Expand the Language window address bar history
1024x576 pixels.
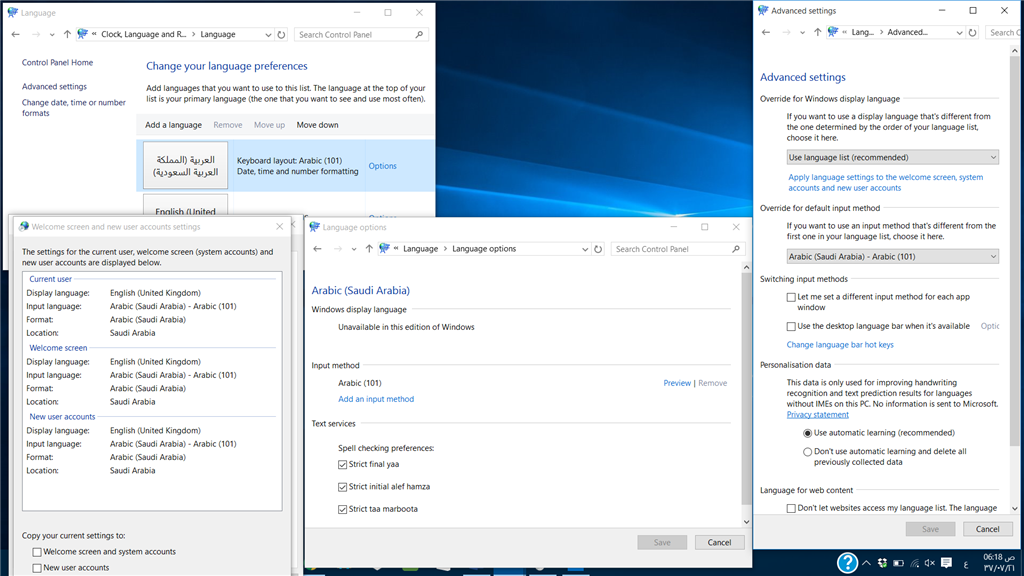[268, 35]
